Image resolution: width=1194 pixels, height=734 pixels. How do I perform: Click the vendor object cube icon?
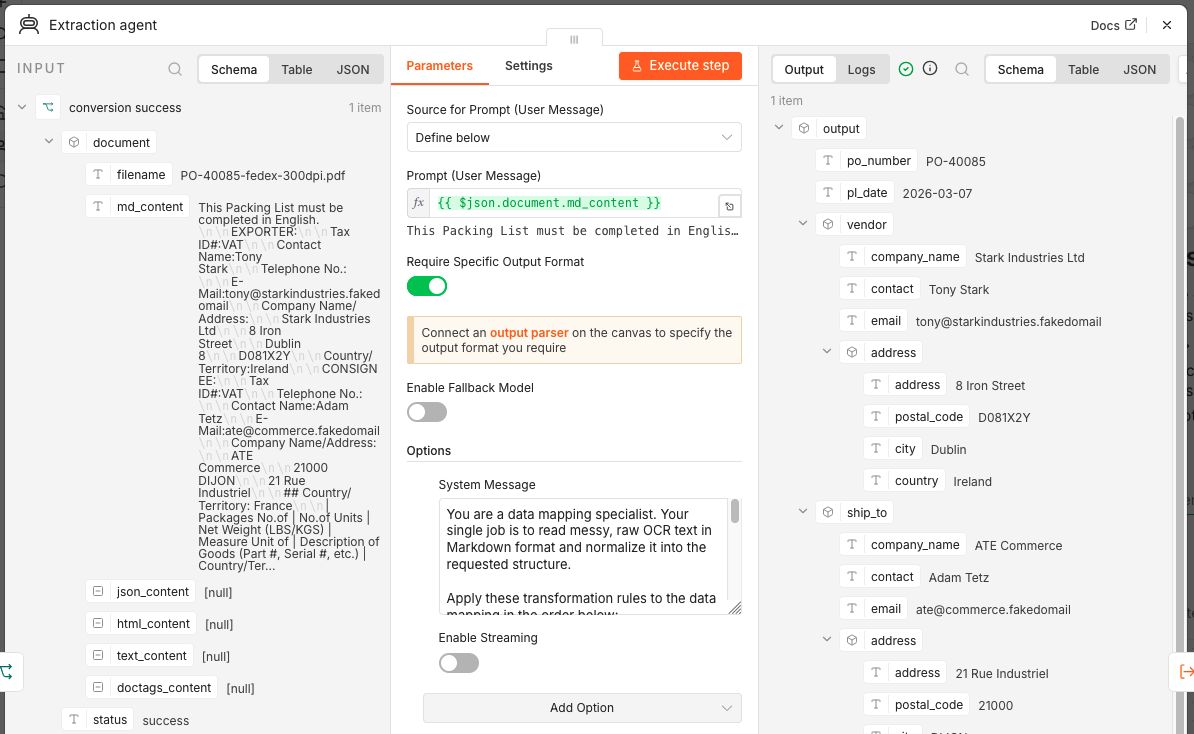coord(828,225)
